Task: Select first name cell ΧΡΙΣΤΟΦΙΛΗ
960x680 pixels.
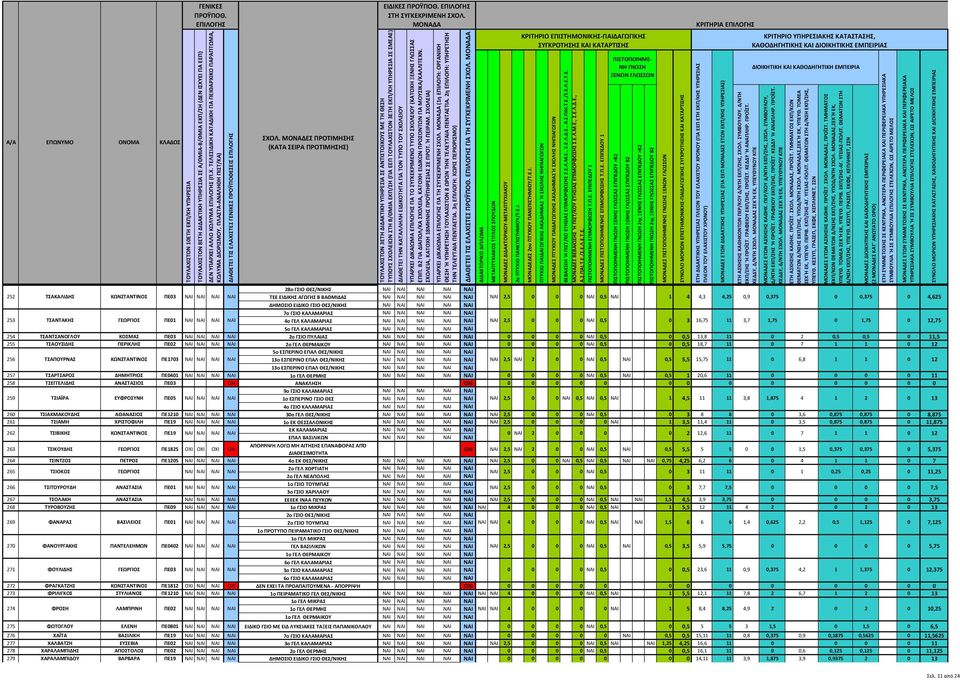Action: (x=129, y=422)
